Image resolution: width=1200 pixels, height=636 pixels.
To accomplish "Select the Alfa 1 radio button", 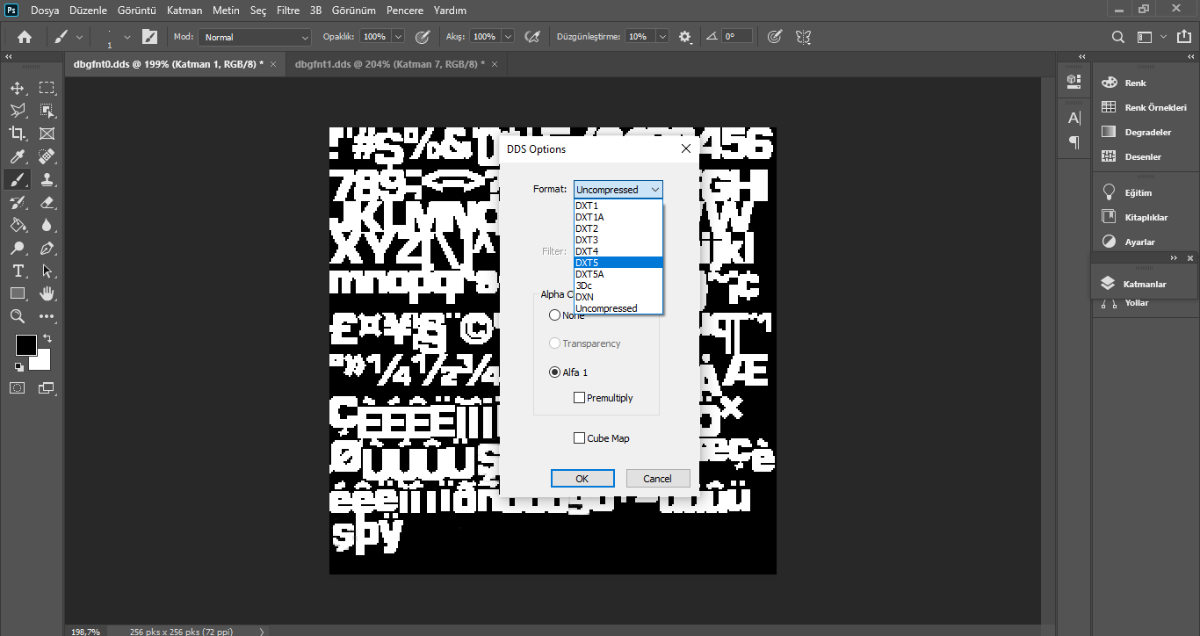I will pos(555,372).
